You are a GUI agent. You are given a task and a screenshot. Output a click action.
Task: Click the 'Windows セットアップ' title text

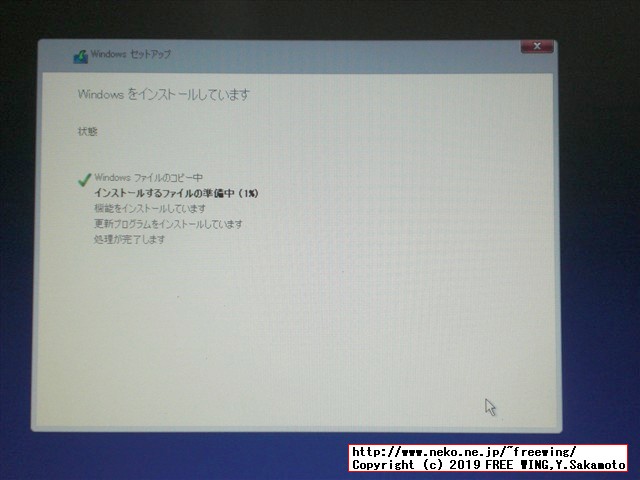tap(131, 54)
